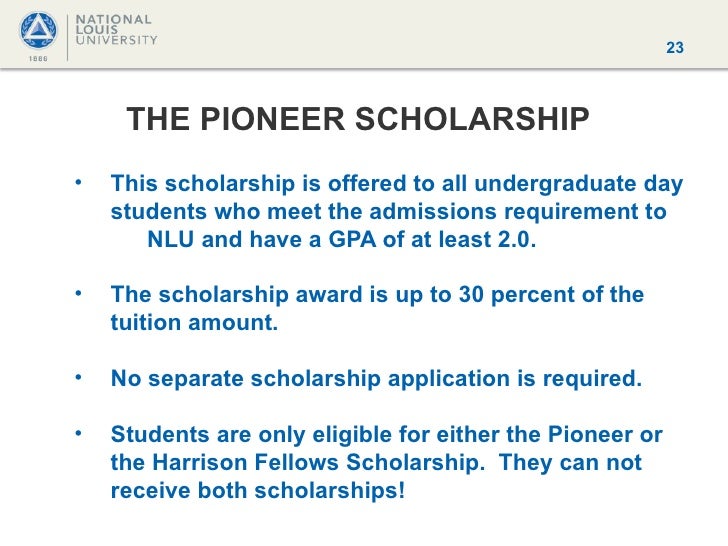Screen dimensions: 728x546
Task: Click the gray header banner area
Action: point(364,34)
